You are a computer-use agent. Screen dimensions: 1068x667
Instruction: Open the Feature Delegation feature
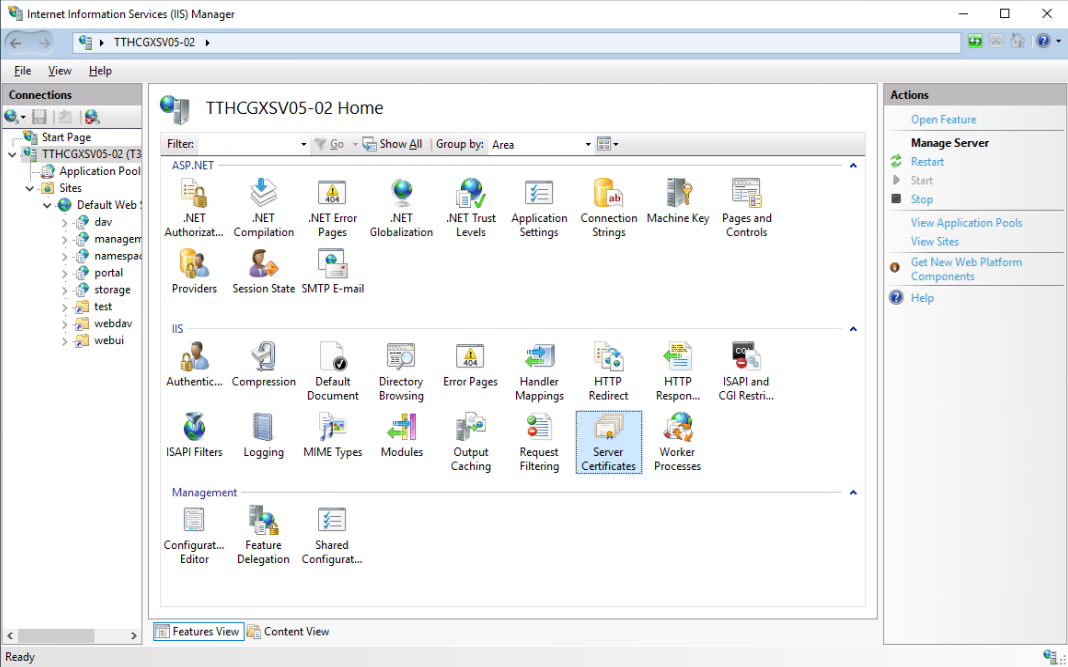click(264, 535)
